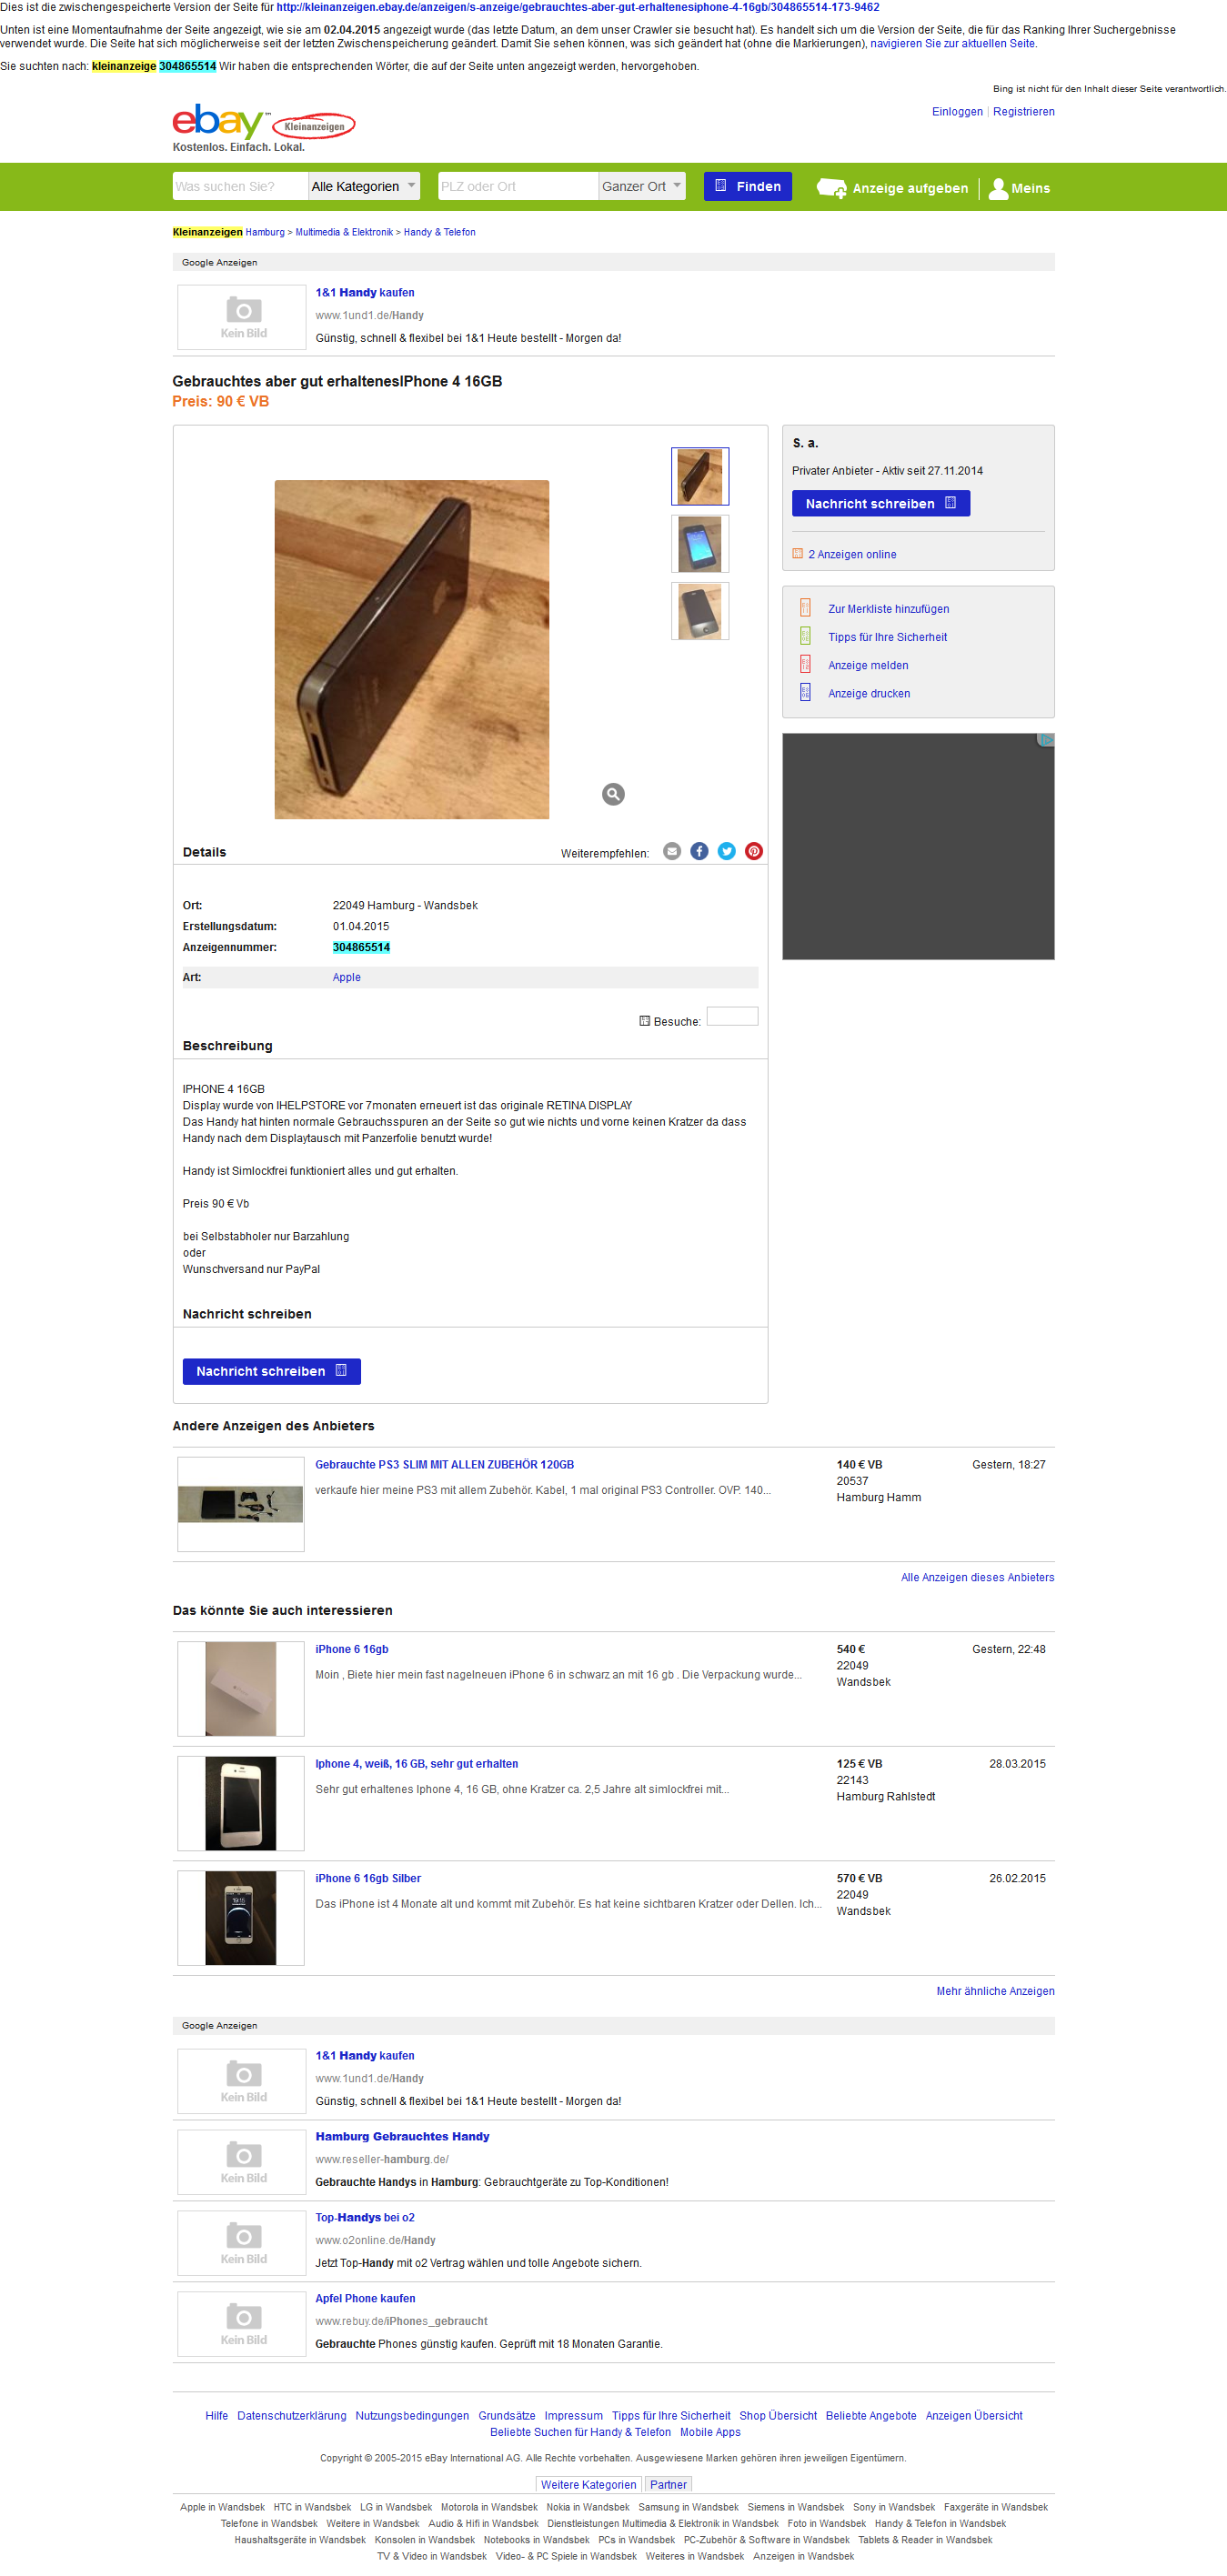Open the Handy & Telefon breadcrumb
1227x2576 pixels.
point(440,232)
